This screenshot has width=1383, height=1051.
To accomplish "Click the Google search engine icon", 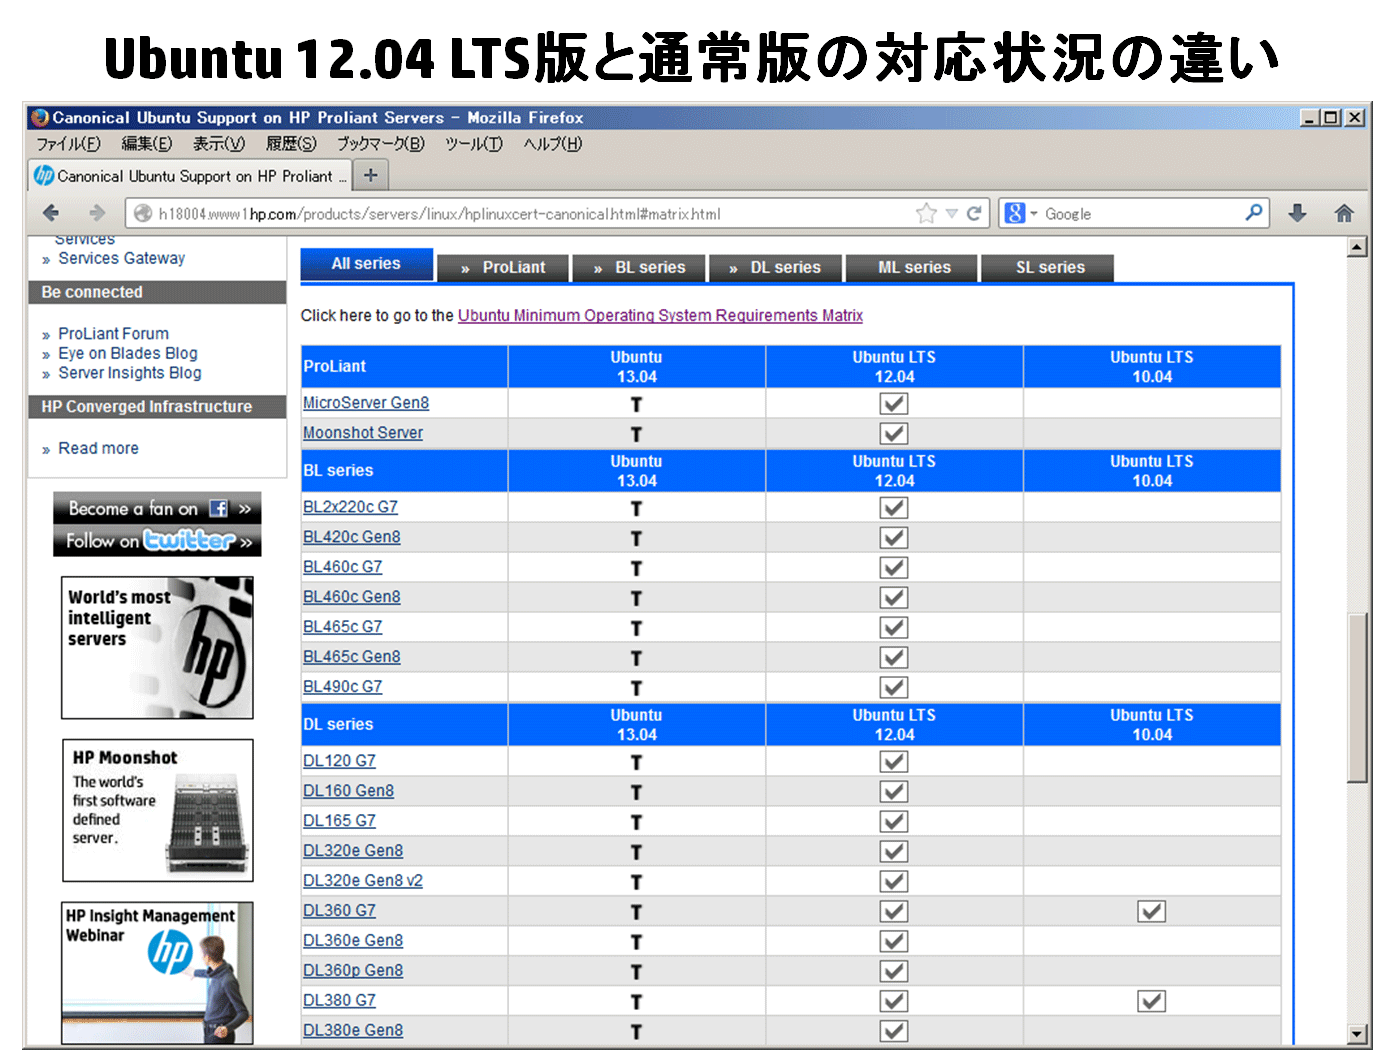I will [1015, 213].
